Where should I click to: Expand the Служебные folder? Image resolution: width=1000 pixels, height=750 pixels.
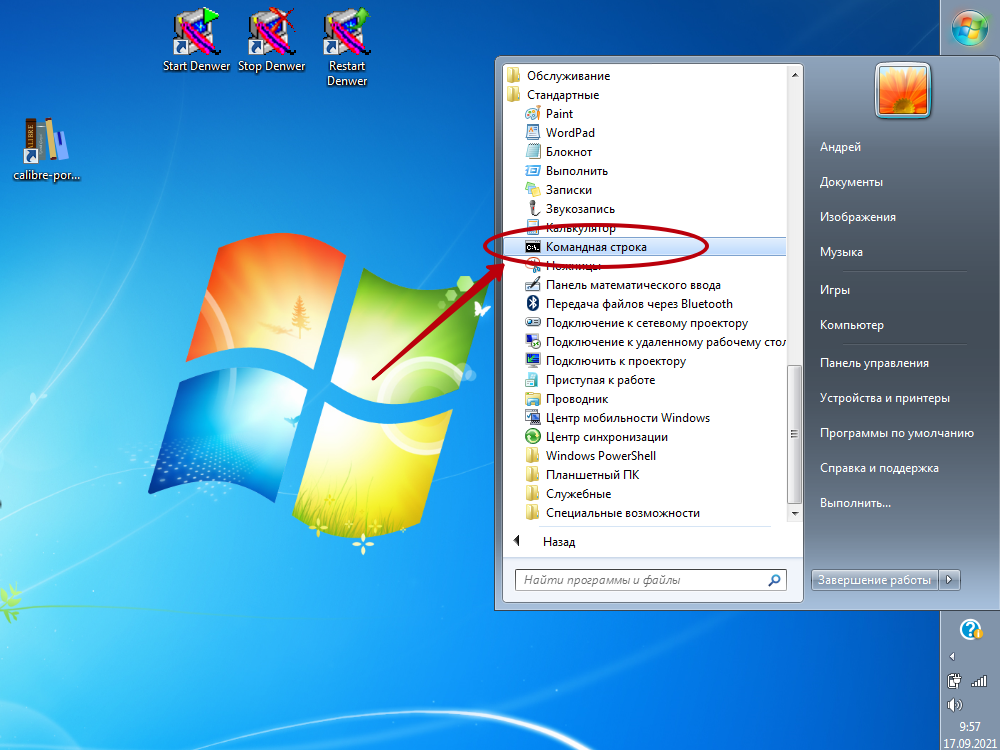578,494
